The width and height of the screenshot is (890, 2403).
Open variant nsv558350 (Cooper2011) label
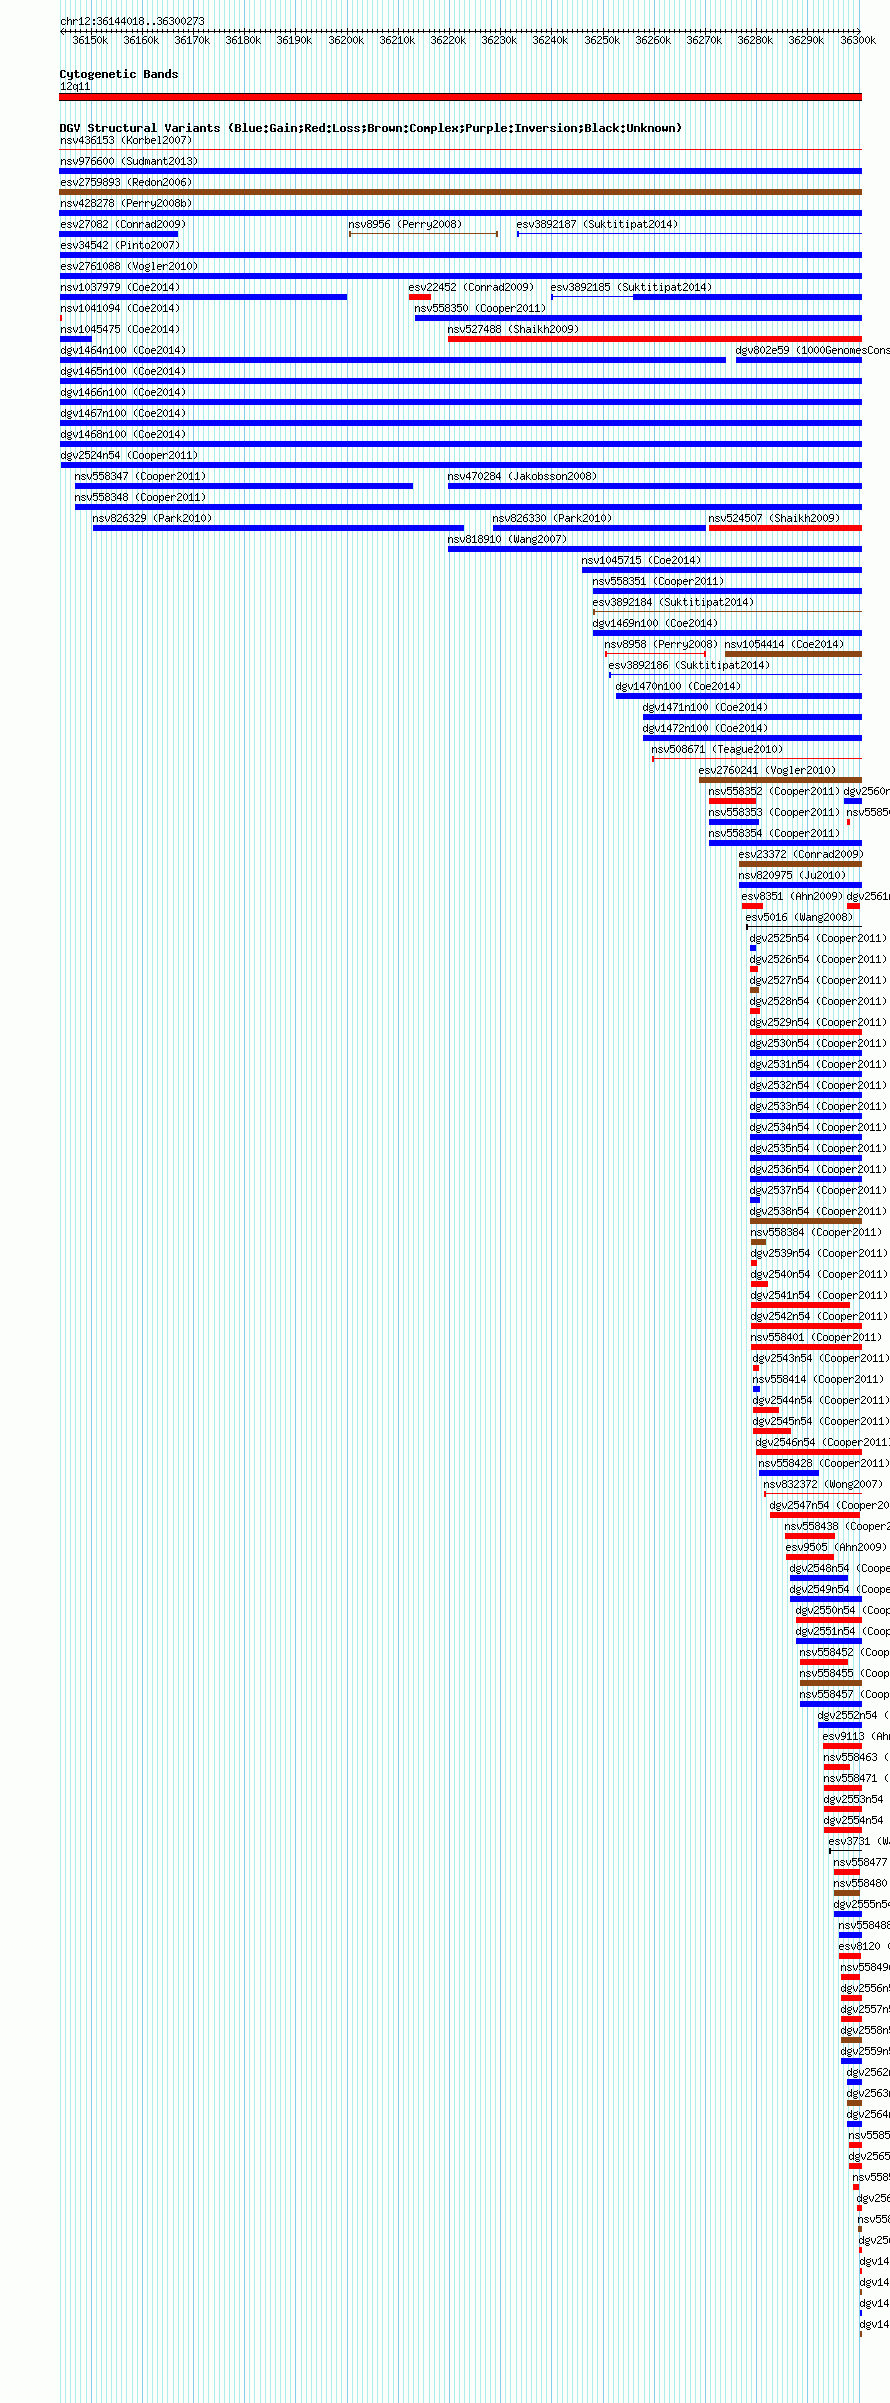[480, 308]
